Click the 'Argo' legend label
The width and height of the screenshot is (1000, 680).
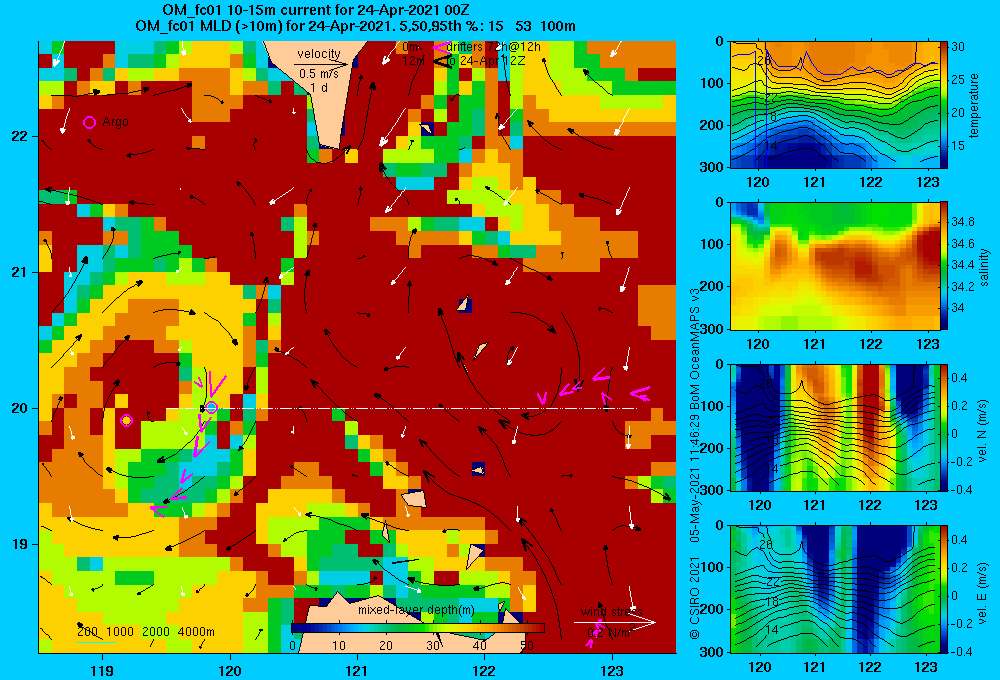(x=115, y=122)
